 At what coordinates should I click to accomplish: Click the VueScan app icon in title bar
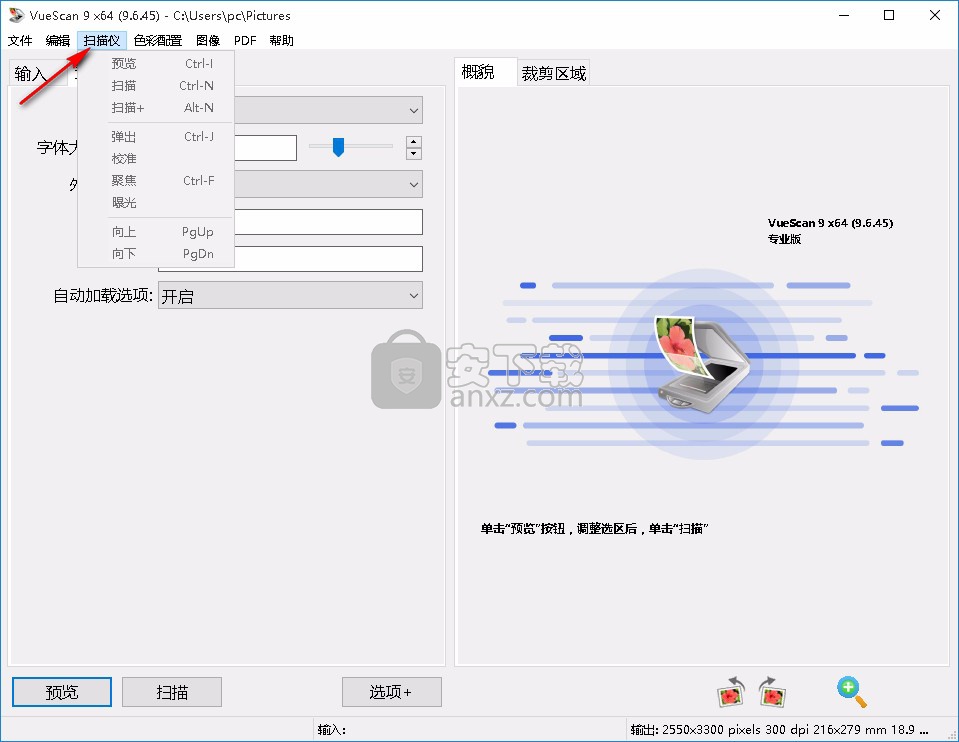point(16,15)
